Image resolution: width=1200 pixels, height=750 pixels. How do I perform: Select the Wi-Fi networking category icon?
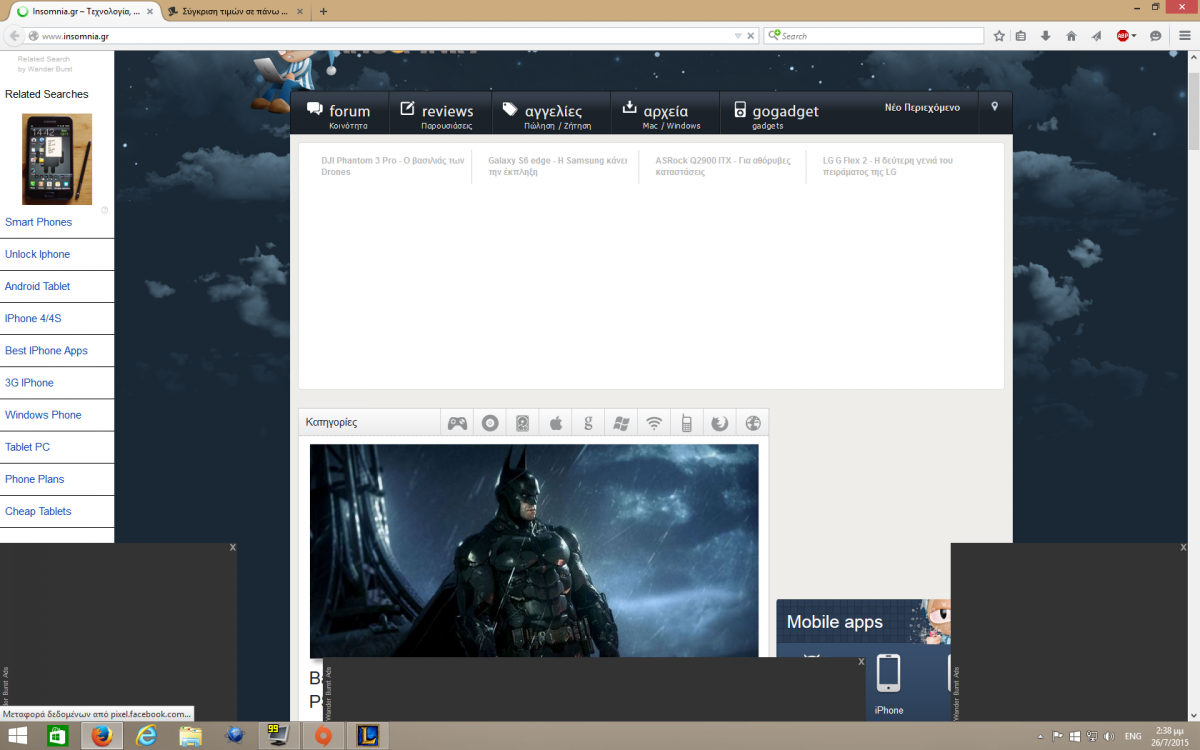tap(654, 423)
